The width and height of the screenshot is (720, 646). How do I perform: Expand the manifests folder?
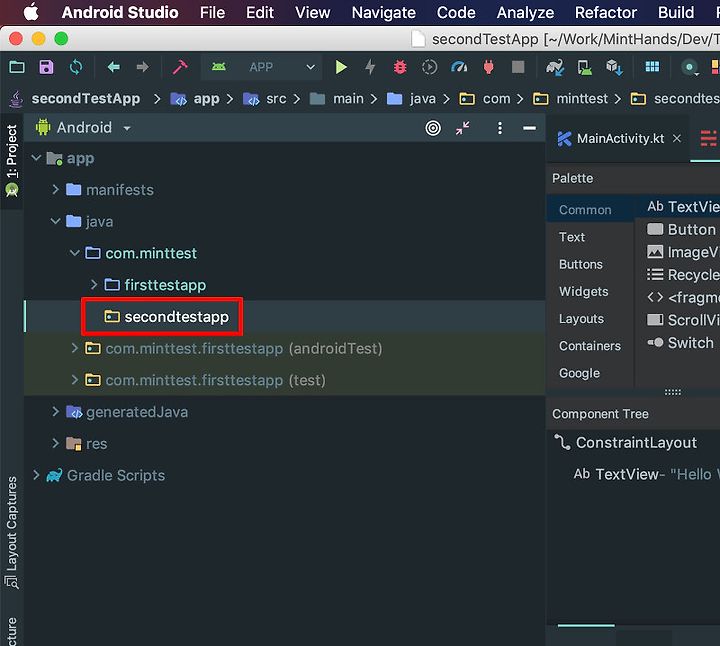tap(56, 189)
